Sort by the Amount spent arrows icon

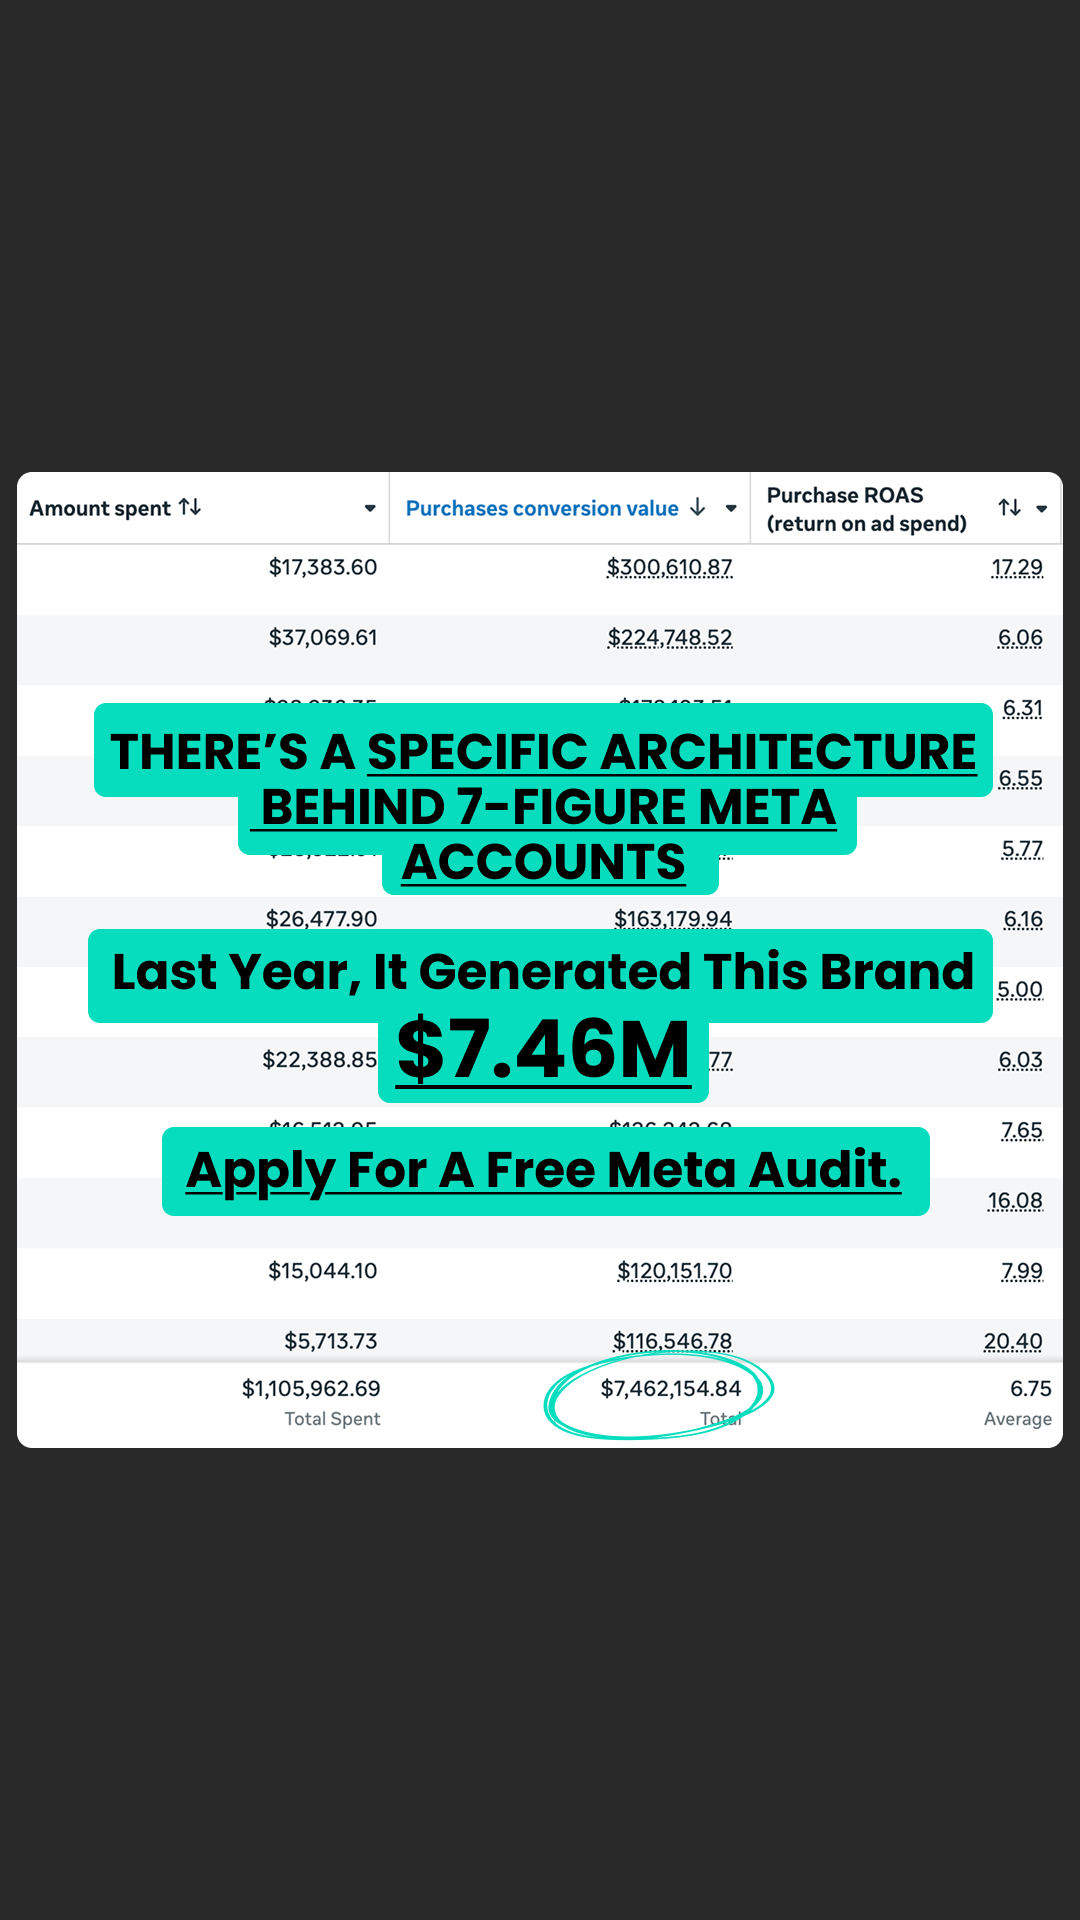click(x=190, y=507)
